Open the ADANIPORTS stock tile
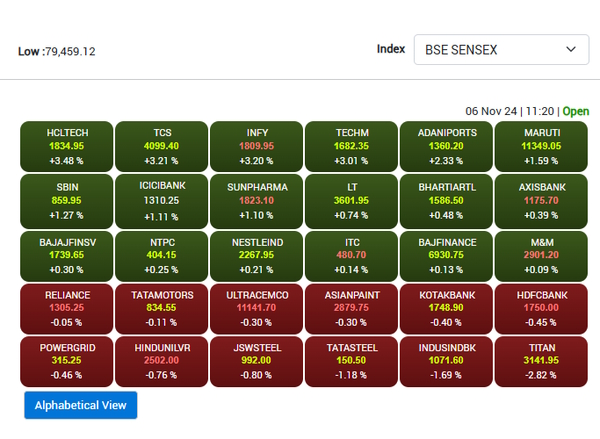Image resolution: width=600 pixels, height=439 pixels. 446,147
